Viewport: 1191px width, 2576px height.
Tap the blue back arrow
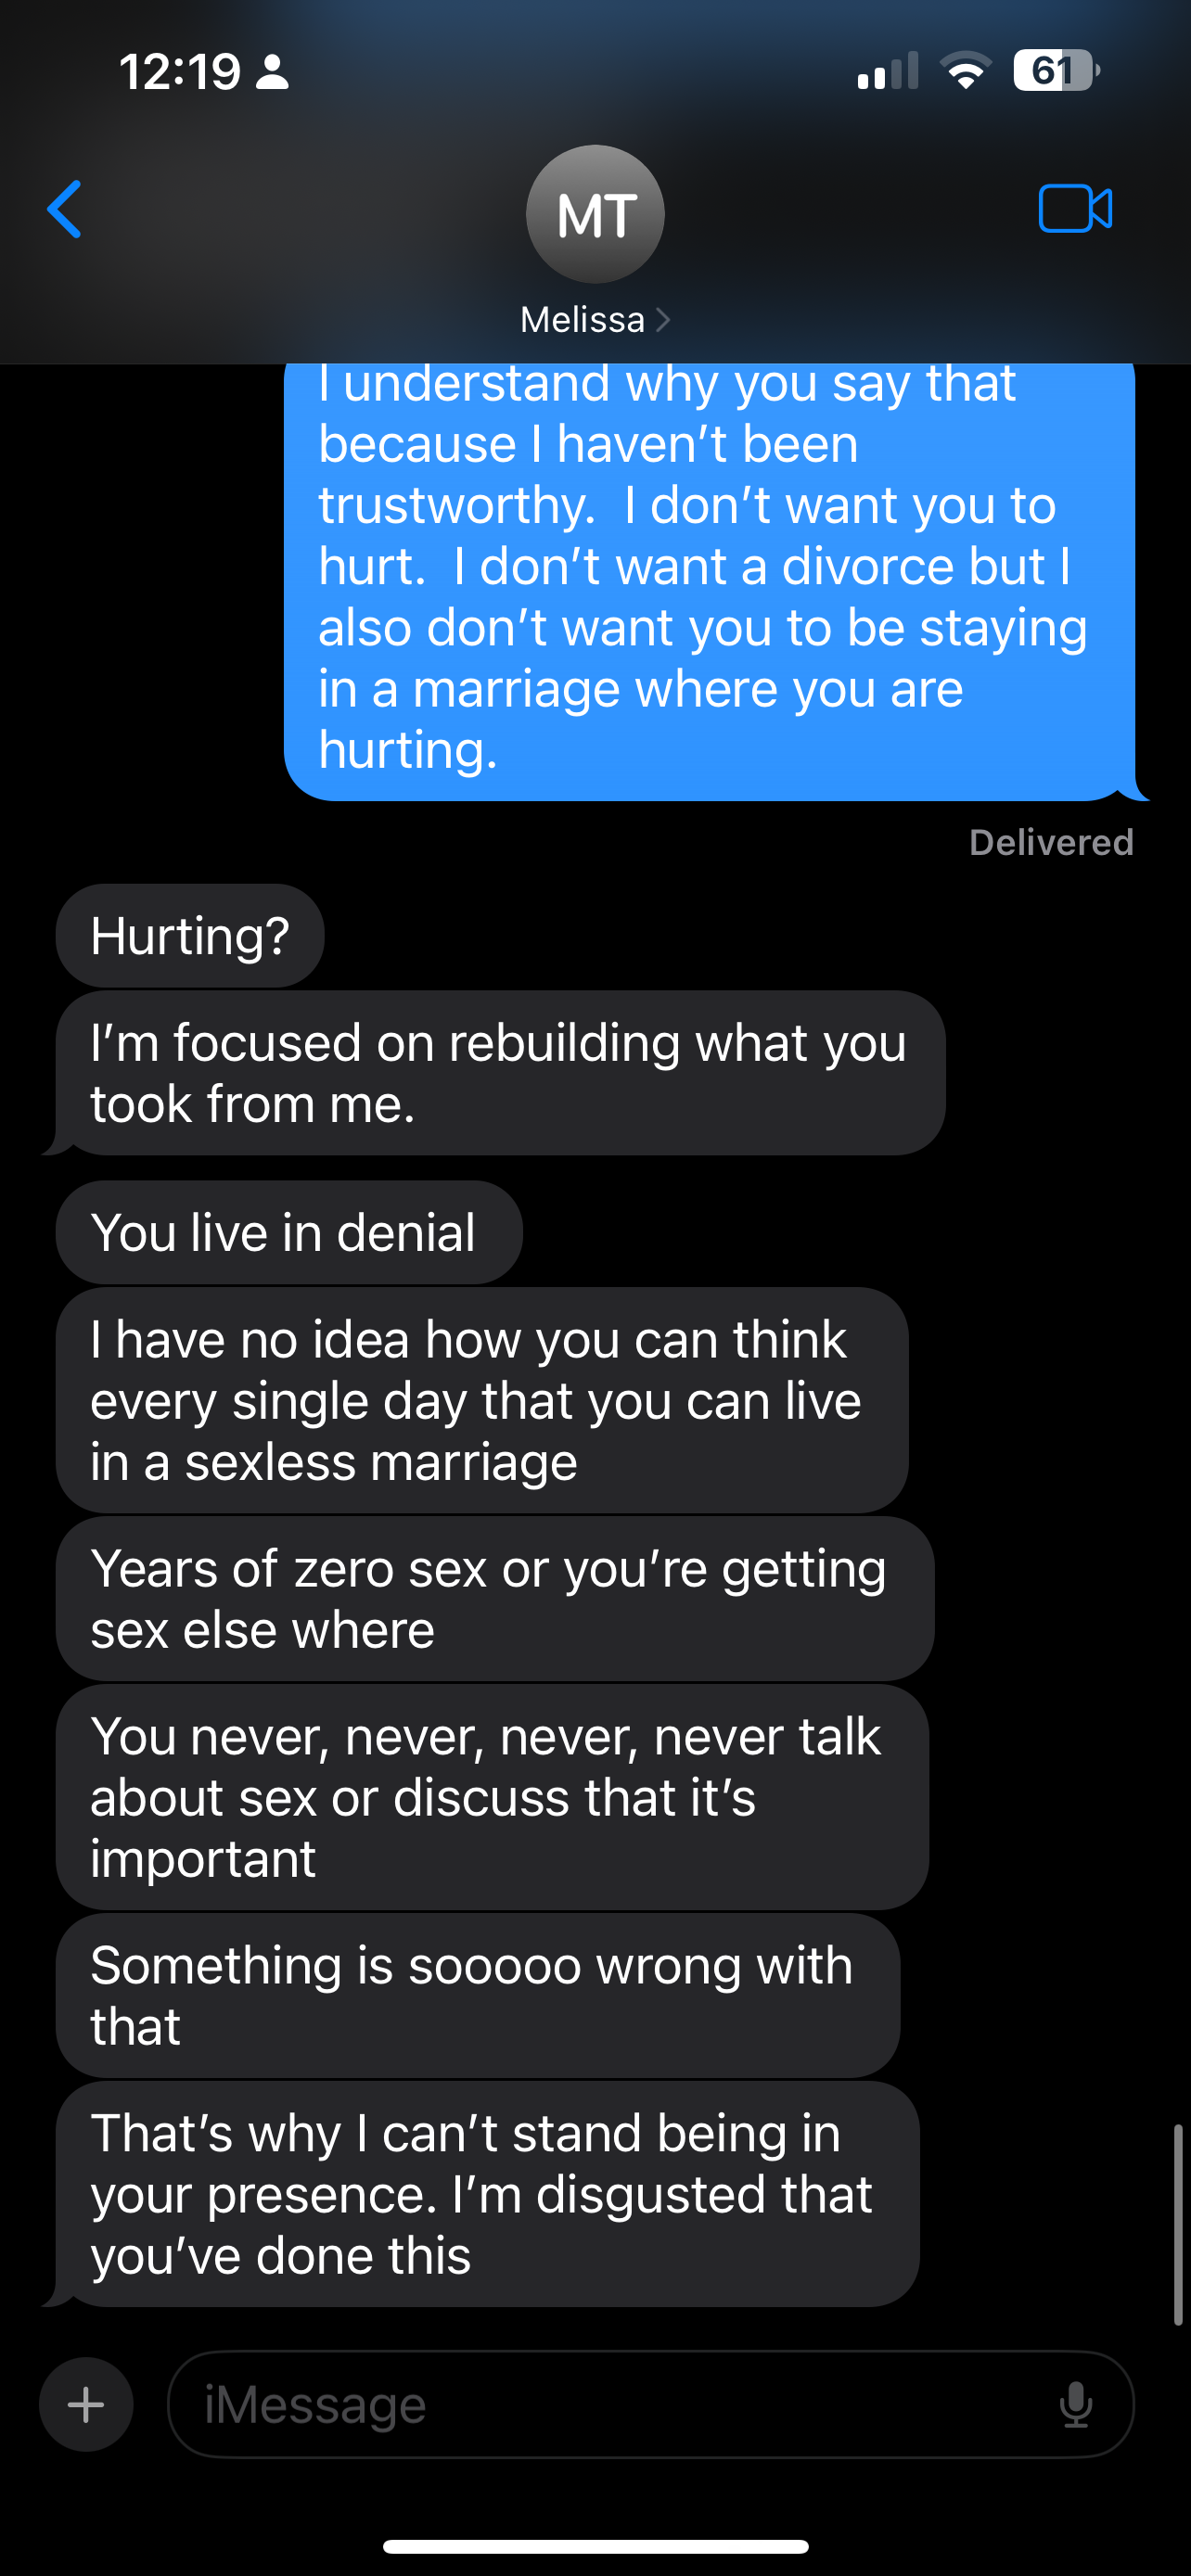point(65,210)
